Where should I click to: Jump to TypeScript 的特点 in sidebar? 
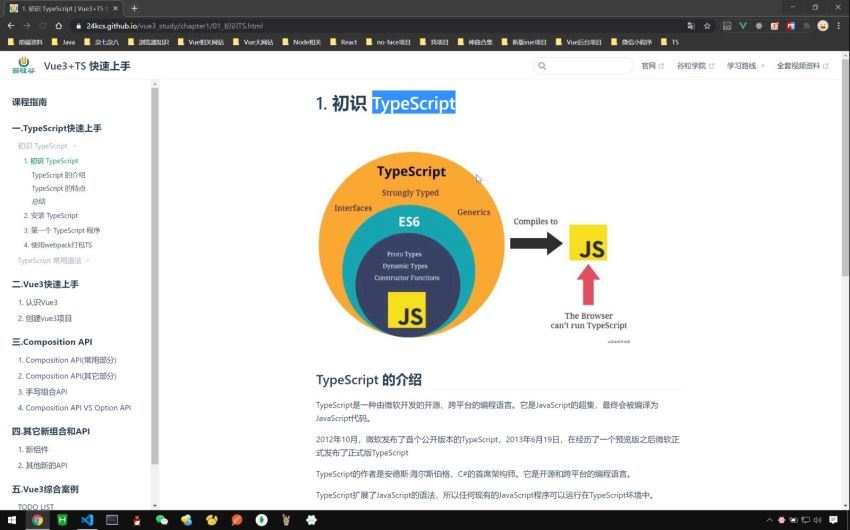pyautogui.click(x=59, y=188)
